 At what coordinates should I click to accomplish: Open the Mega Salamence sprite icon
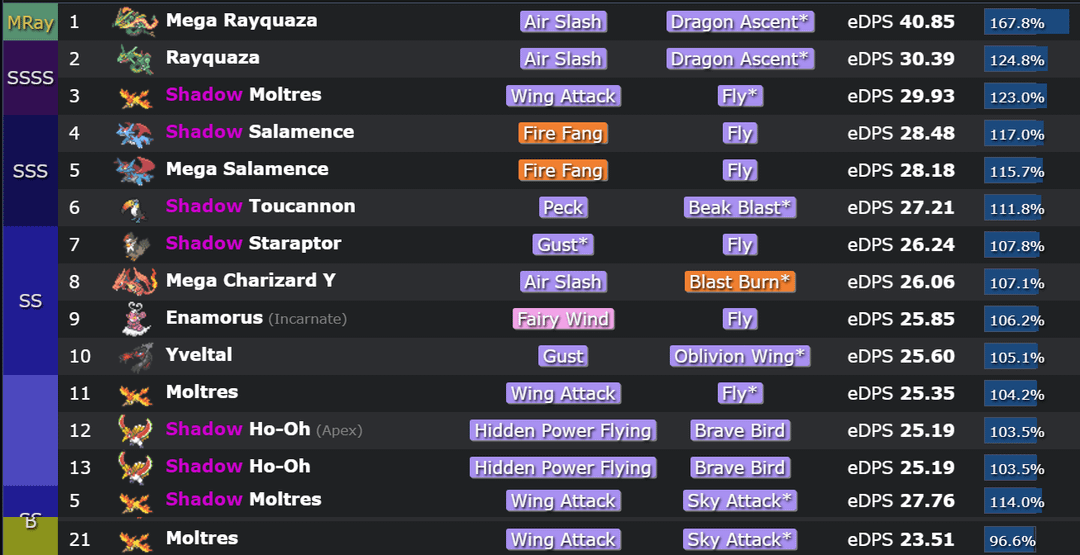[135, 170]
